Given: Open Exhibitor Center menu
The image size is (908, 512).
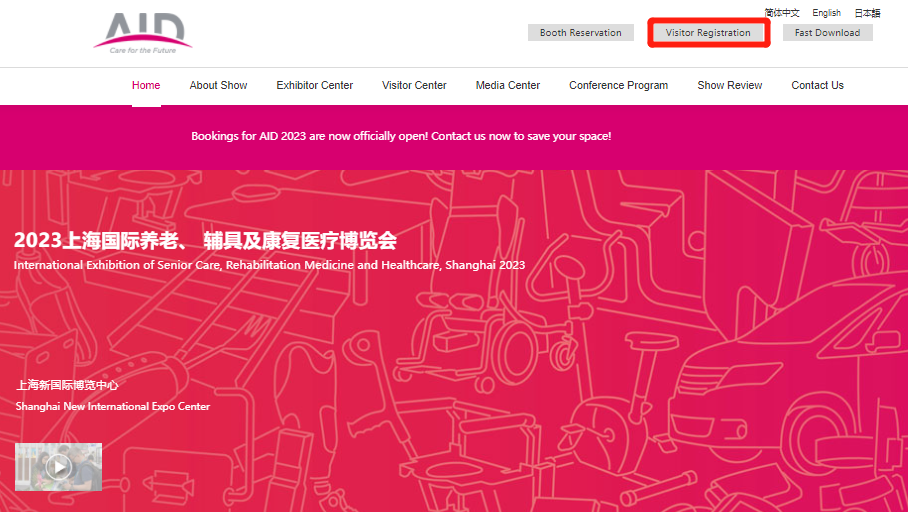Looking at the screenshot, I should [x=314, y=85].
